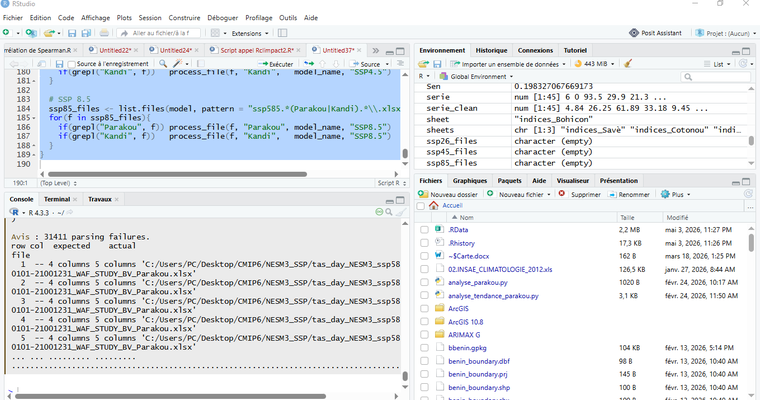Click the Environment pane search field
The height and width of the screenshot is (400, 760).
pos(715,77)
